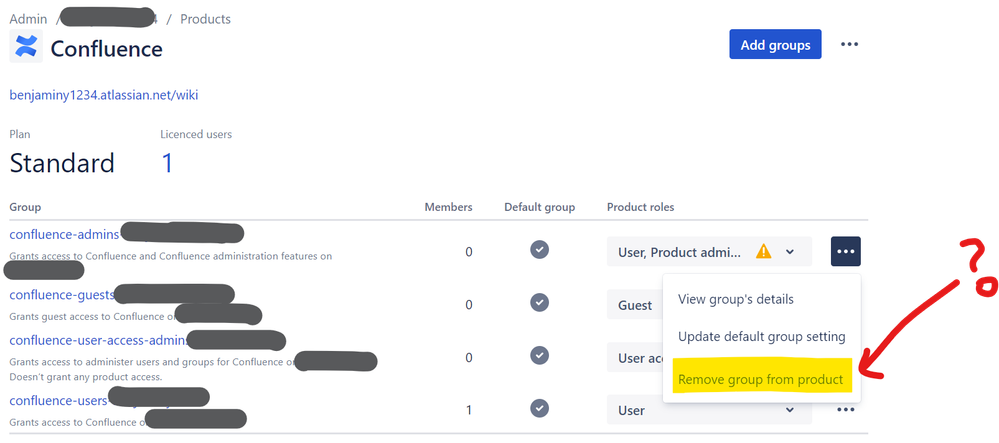
Task: Click the Members column header
Action: 449,207
